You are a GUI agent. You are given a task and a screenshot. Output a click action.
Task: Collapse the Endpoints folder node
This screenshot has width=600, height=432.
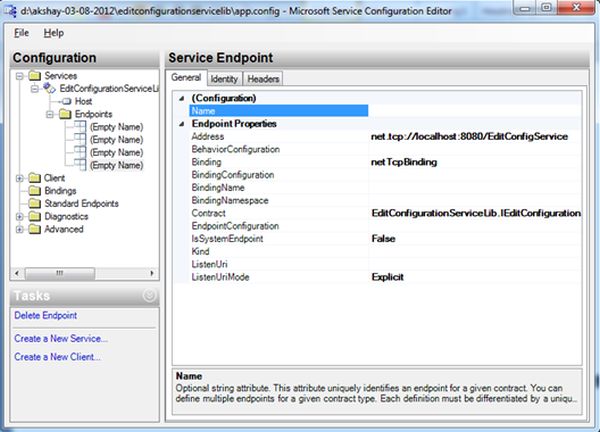(50, 114)
